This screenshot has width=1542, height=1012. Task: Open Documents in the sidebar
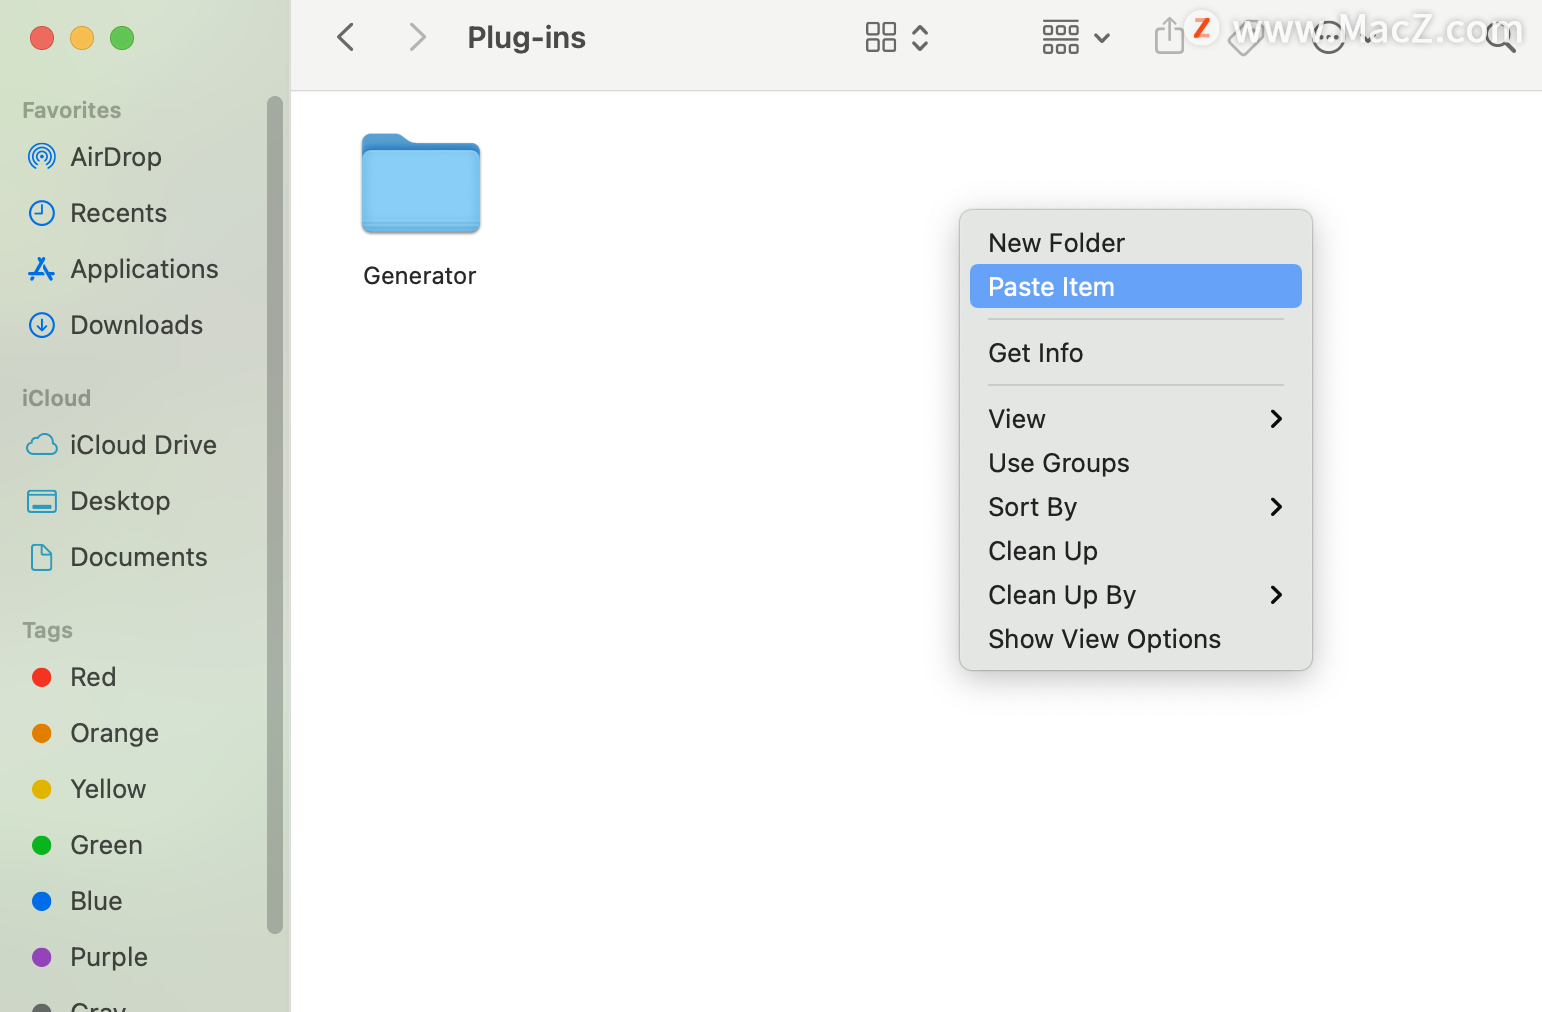[x=139, y=557]
